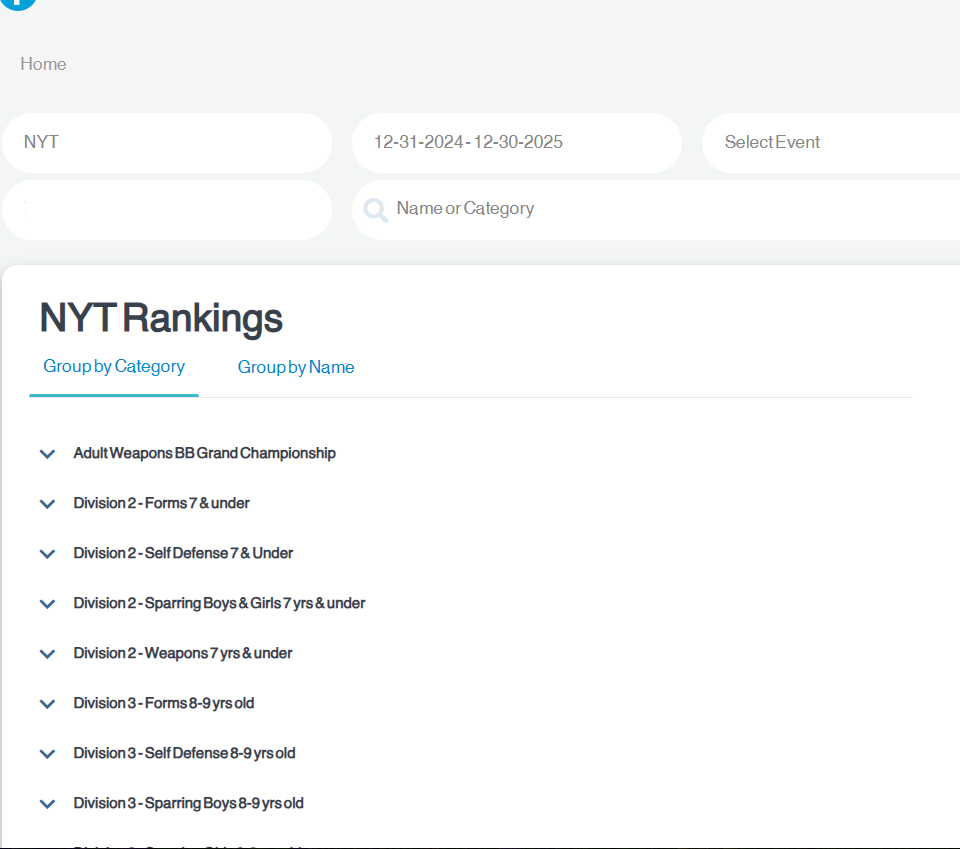Click the blue logo icon at top
This screenshot has width=960, height=849.
click(18, 3)
